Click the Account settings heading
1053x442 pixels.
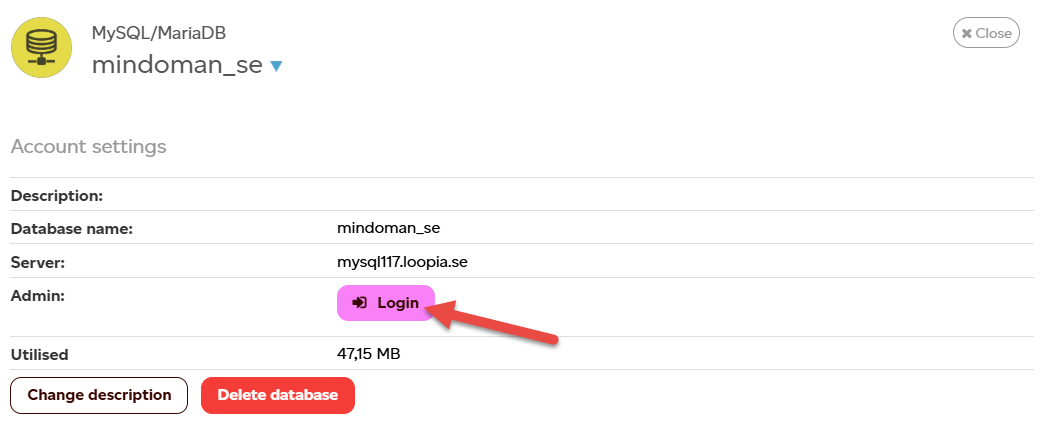pyautogui.click(x=88, y=147)
